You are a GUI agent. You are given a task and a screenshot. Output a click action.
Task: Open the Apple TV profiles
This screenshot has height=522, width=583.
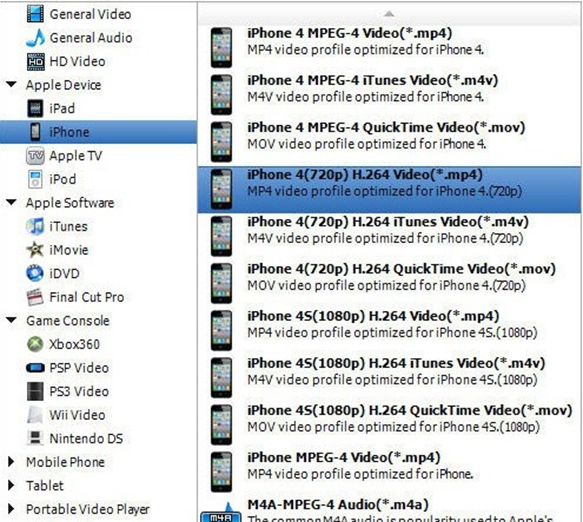pos(75,156)
